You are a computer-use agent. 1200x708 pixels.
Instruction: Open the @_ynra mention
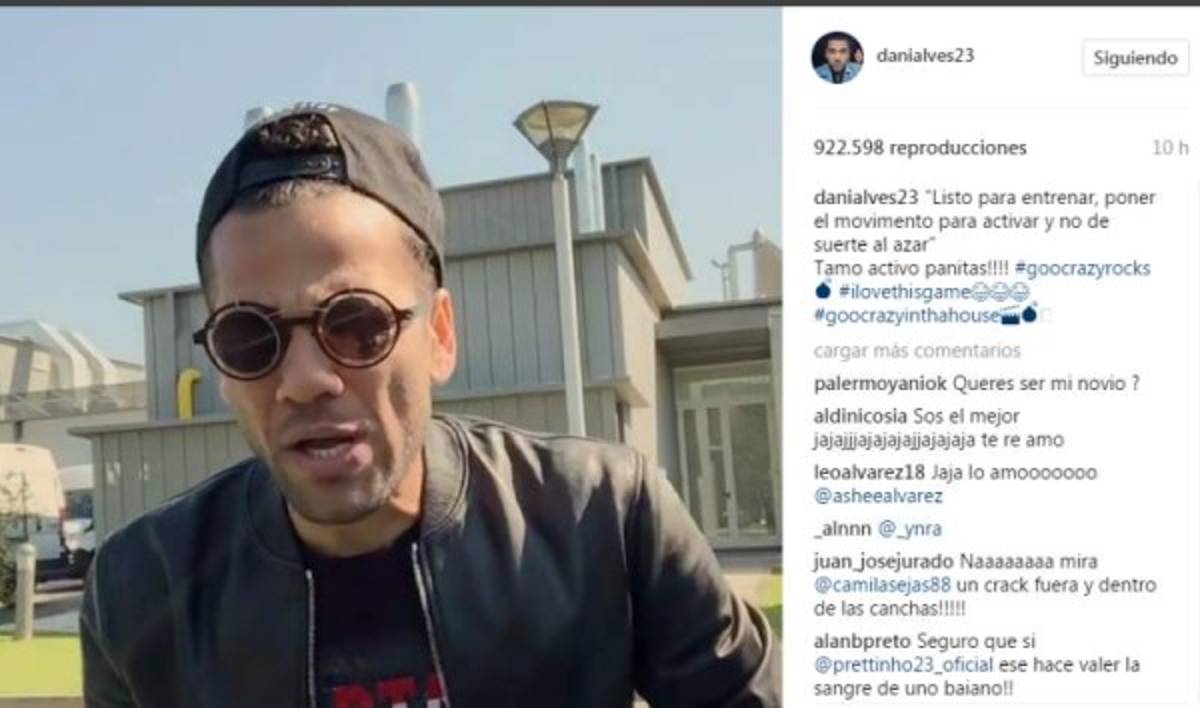point(909,529)
